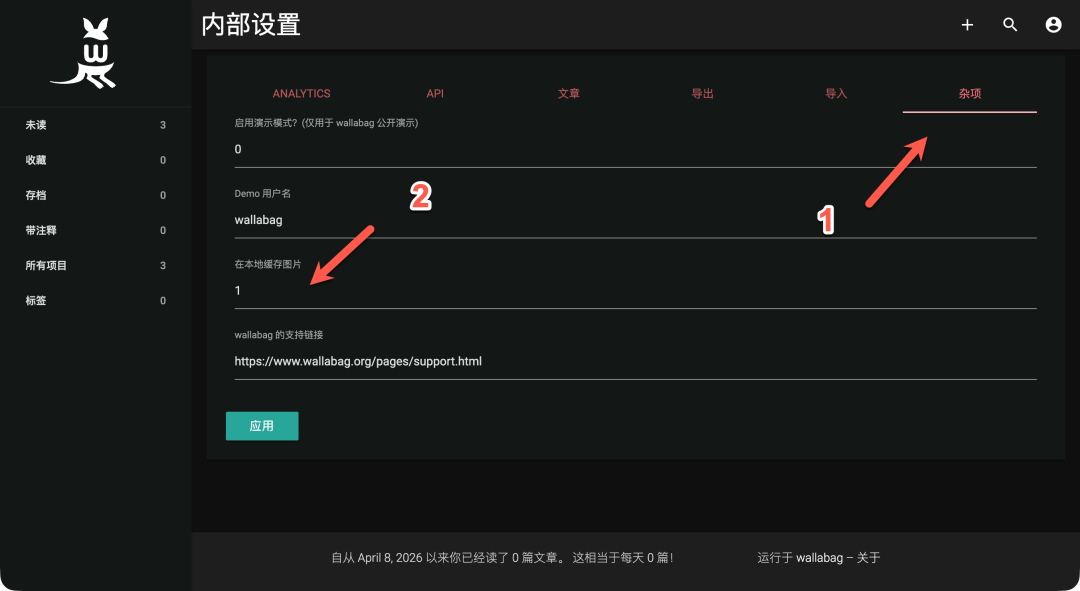Open 未读 entries in sidebar
The width and height of the screenshot is (1080, 591).
click(96, 125)
